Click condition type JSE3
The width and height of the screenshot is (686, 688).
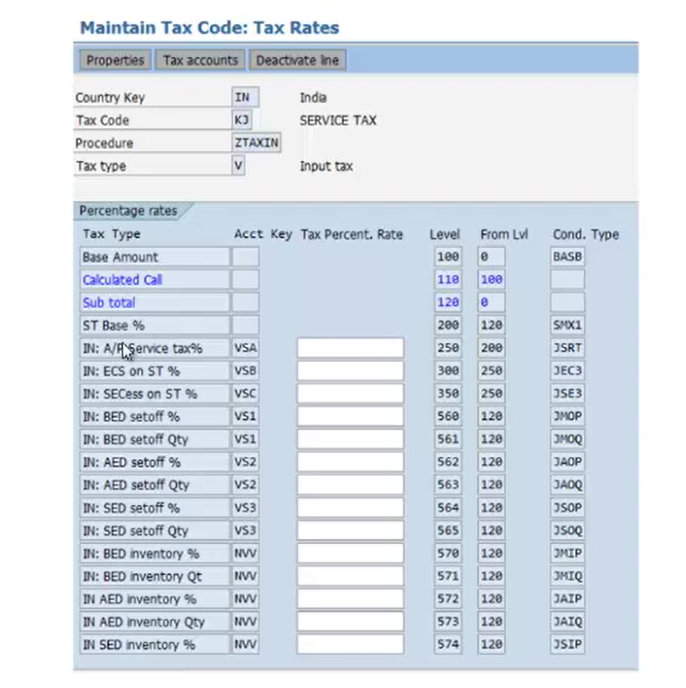point(567,394)
